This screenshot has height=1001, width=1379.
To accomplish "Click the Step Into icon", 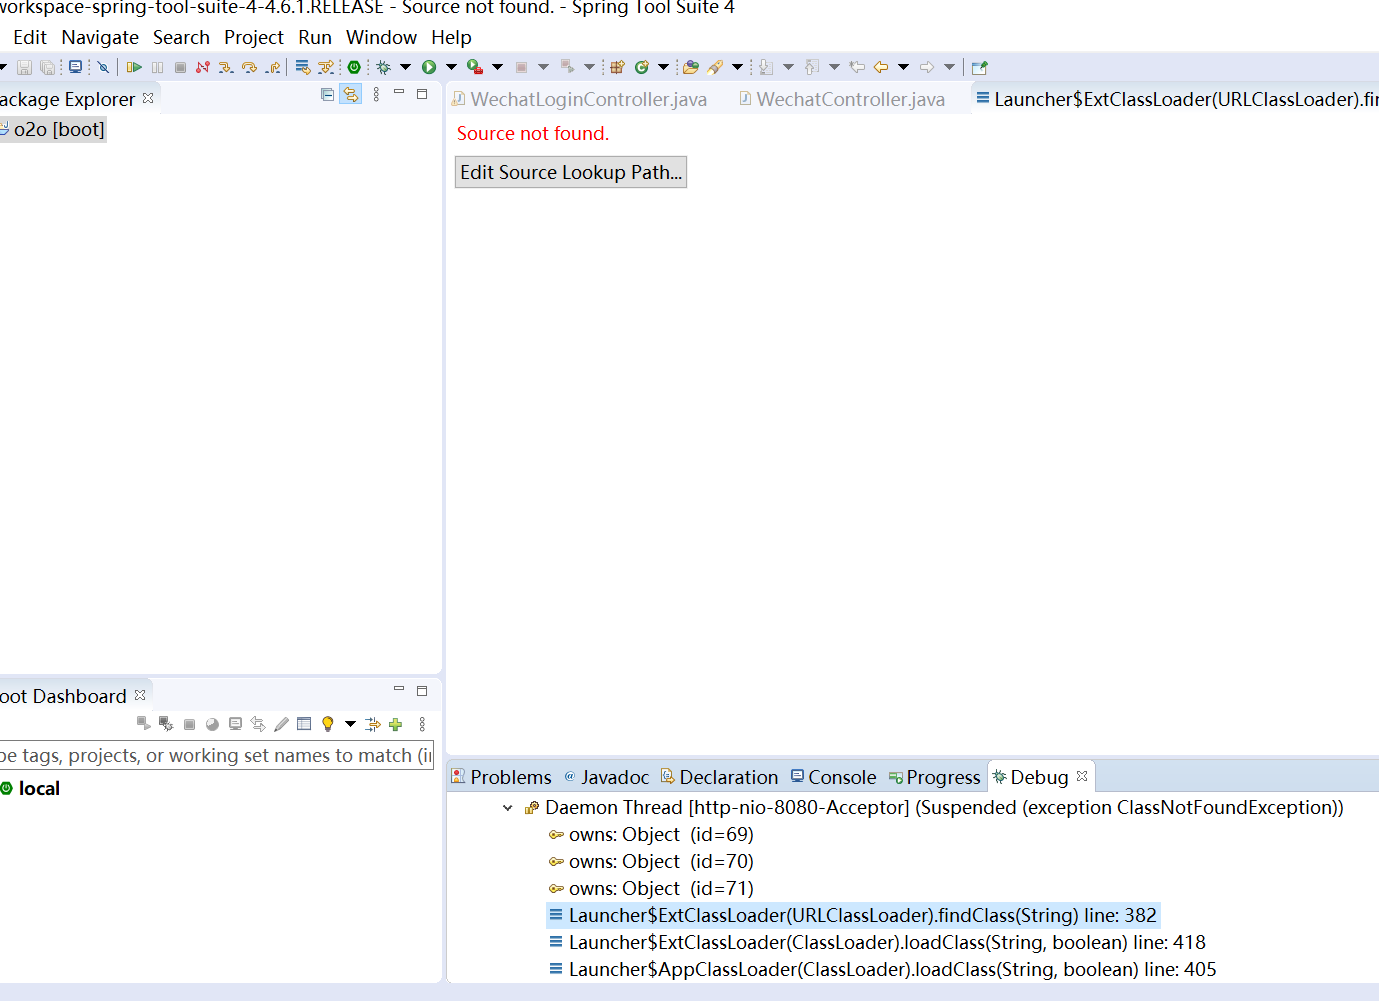I will [226, 67].
